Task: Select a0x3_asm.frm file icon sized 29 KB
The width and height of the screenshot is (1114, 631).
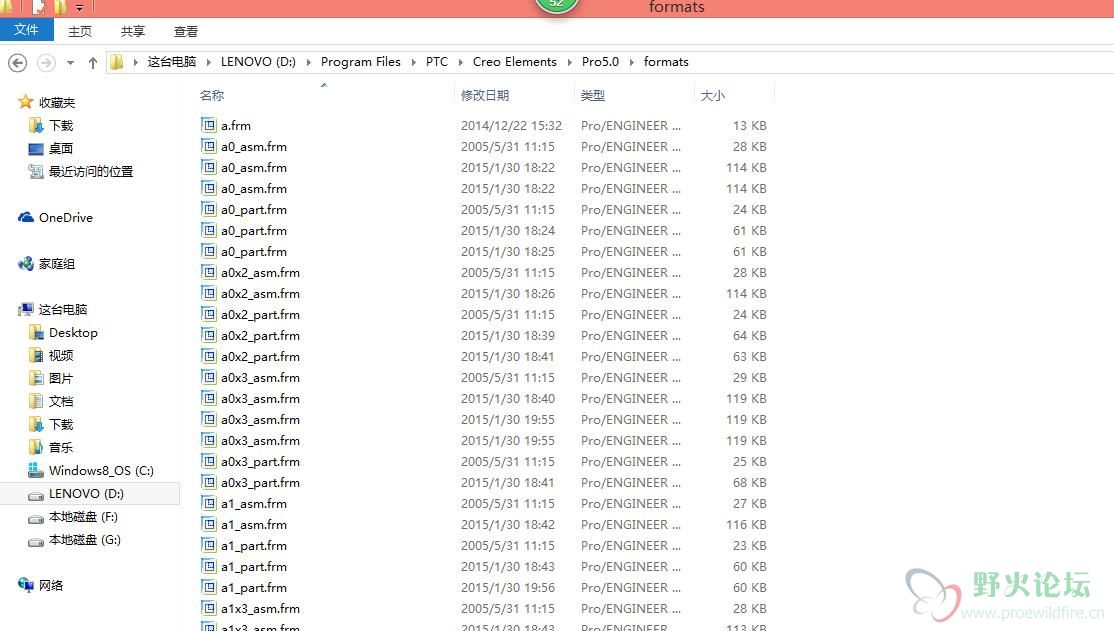Action: point(208,377)
